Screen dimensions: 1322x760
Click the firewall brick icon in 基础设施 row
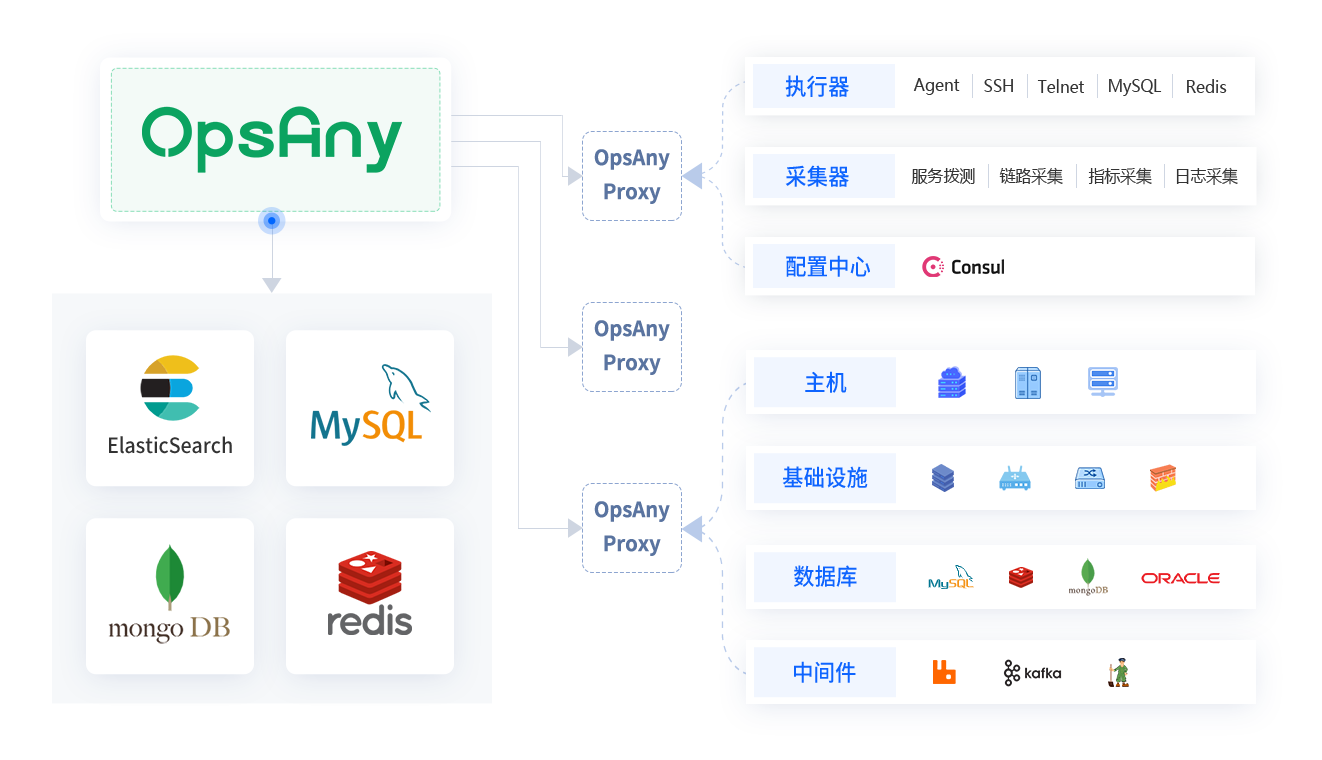pyautogui.click(x=1163, y=478)
